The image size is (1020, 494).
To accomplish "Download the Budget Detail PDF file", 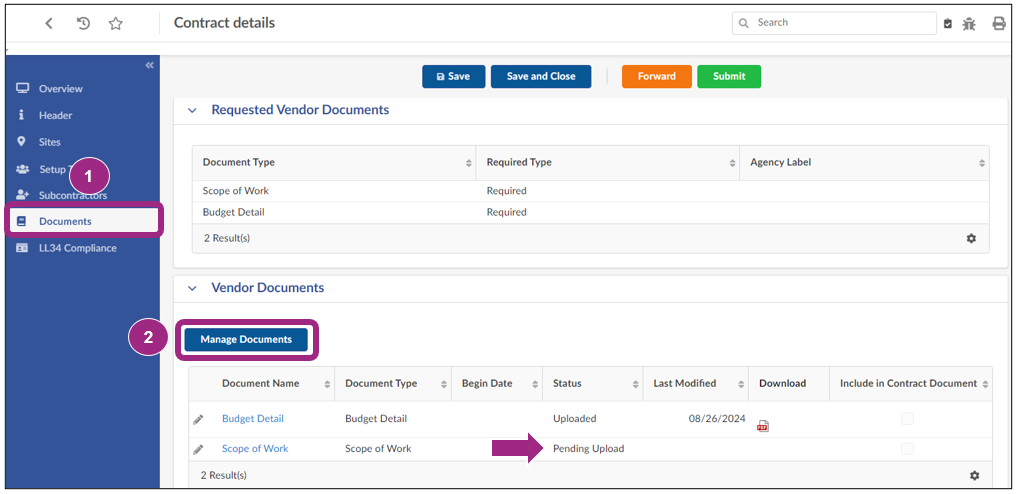I will pyautogui.click(x=762, y=425).
